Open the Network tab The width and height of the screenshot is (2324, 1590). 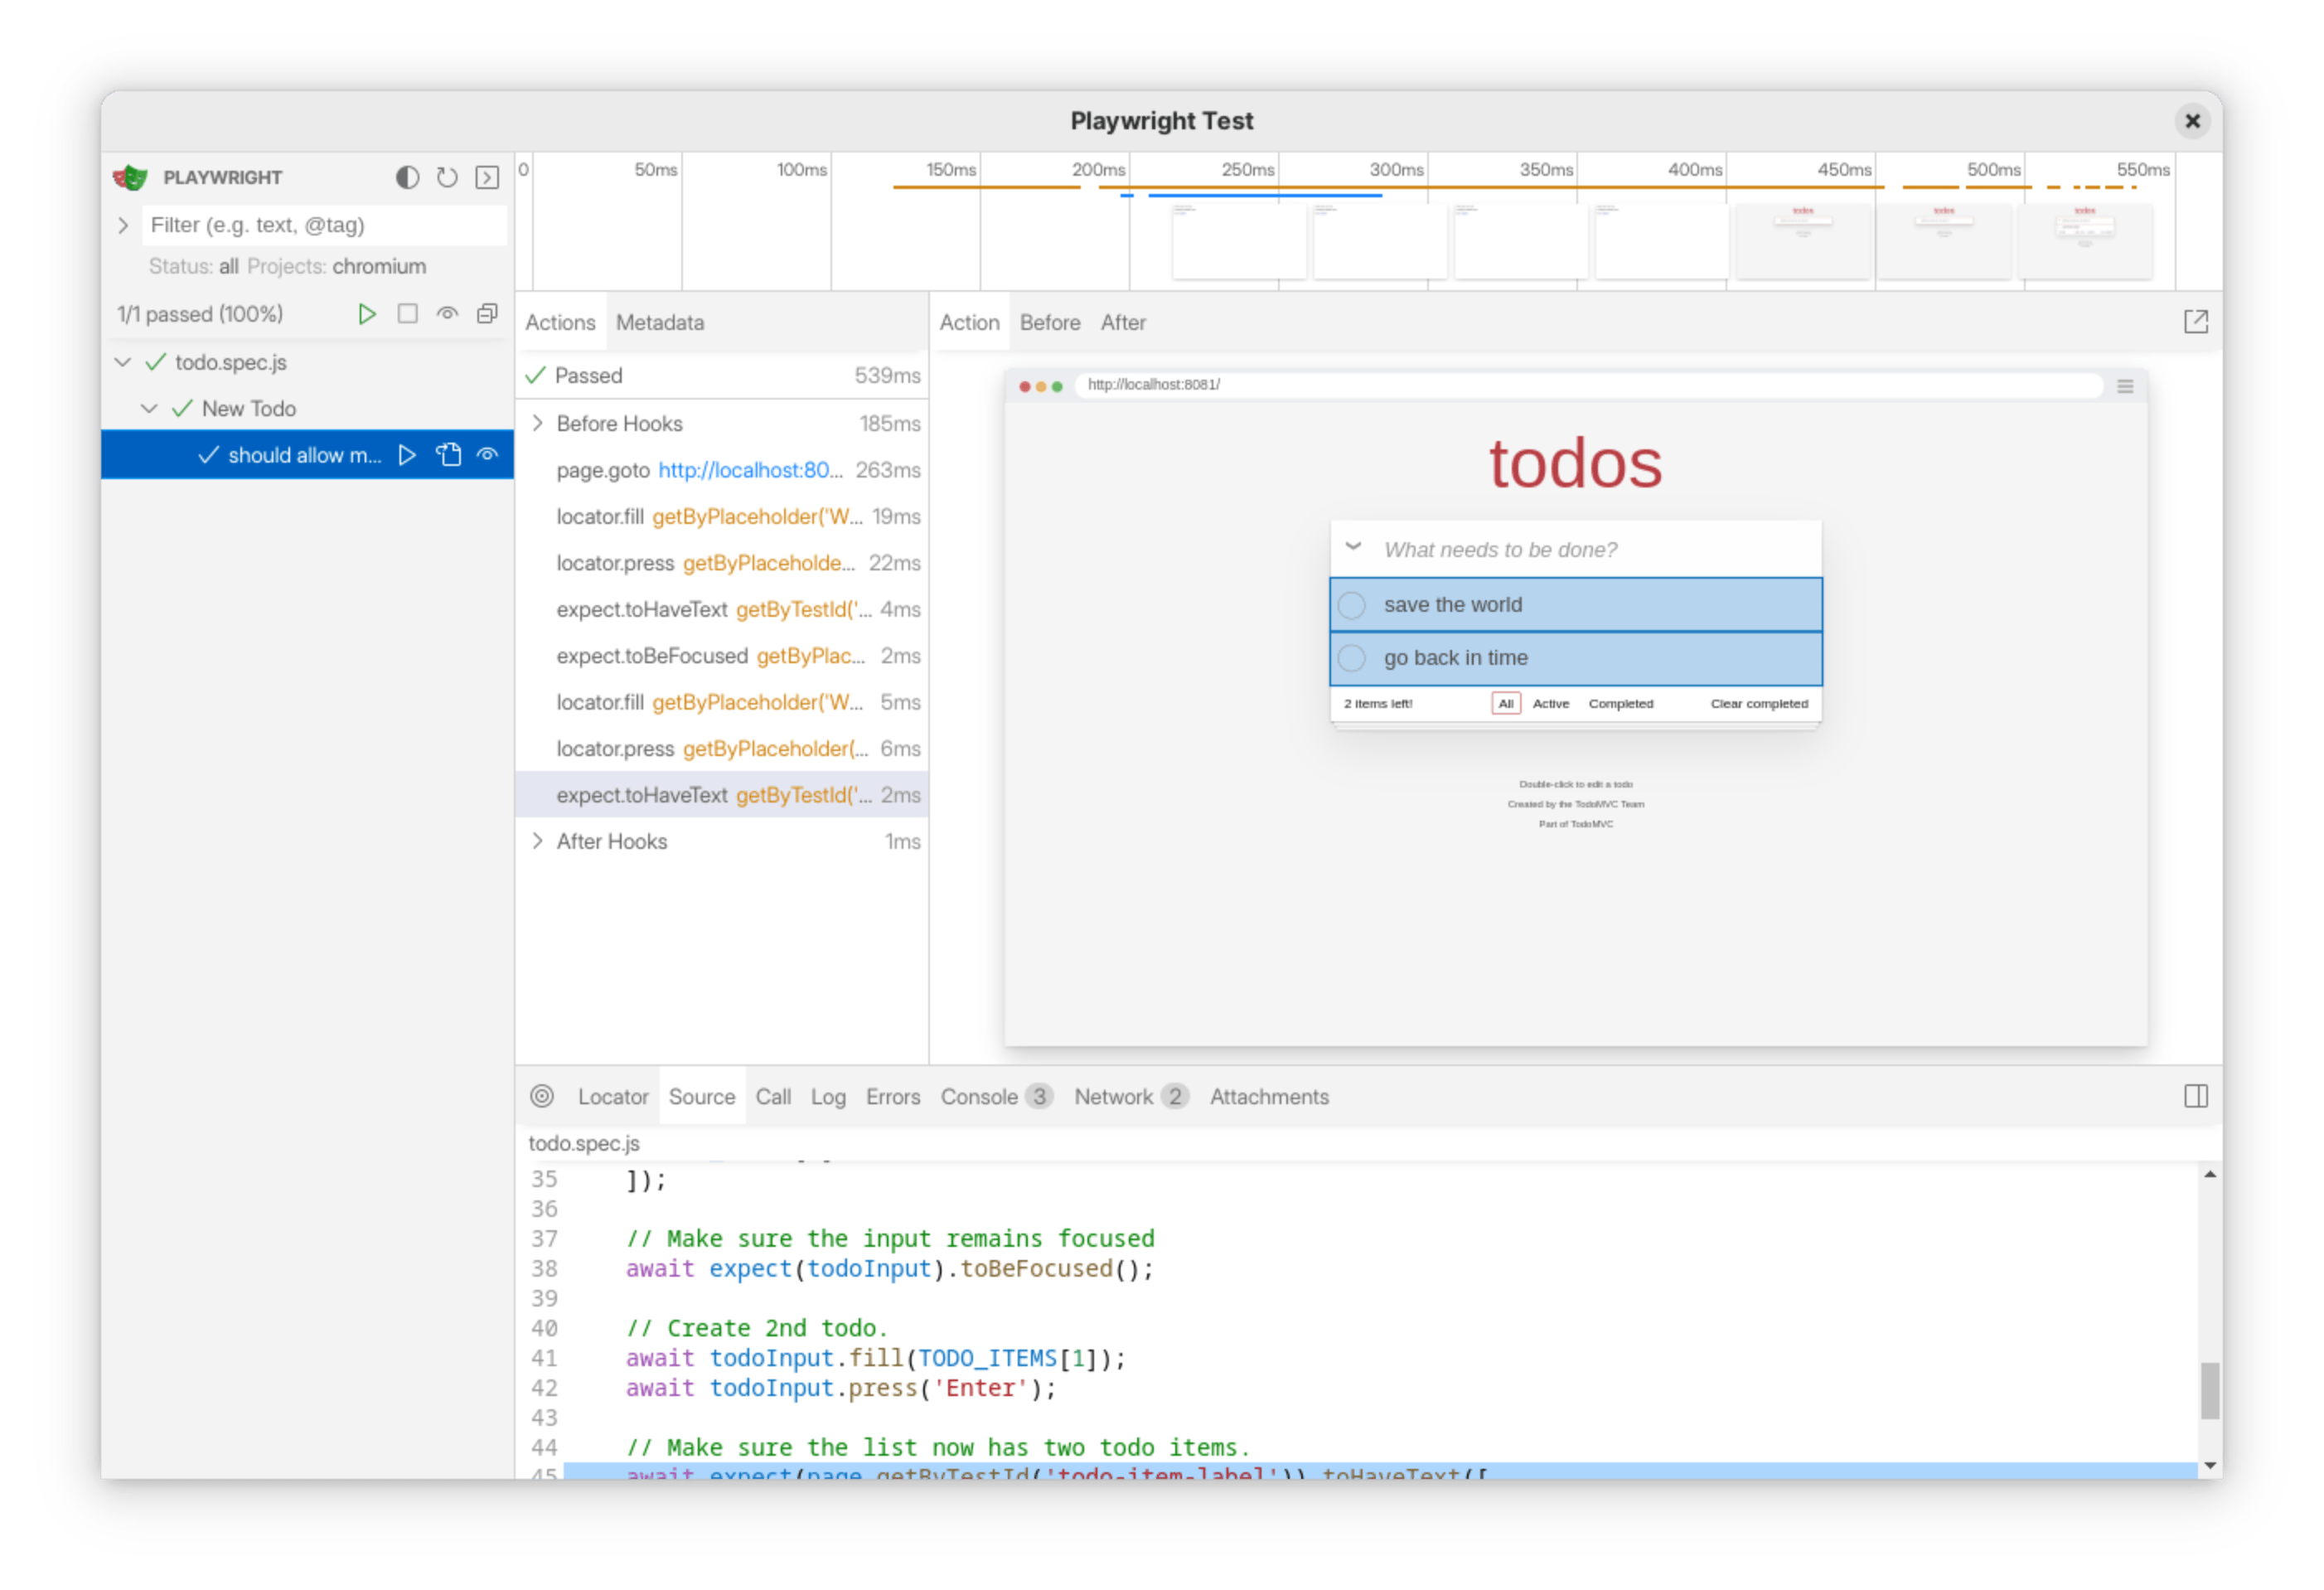point(1131,1097)
